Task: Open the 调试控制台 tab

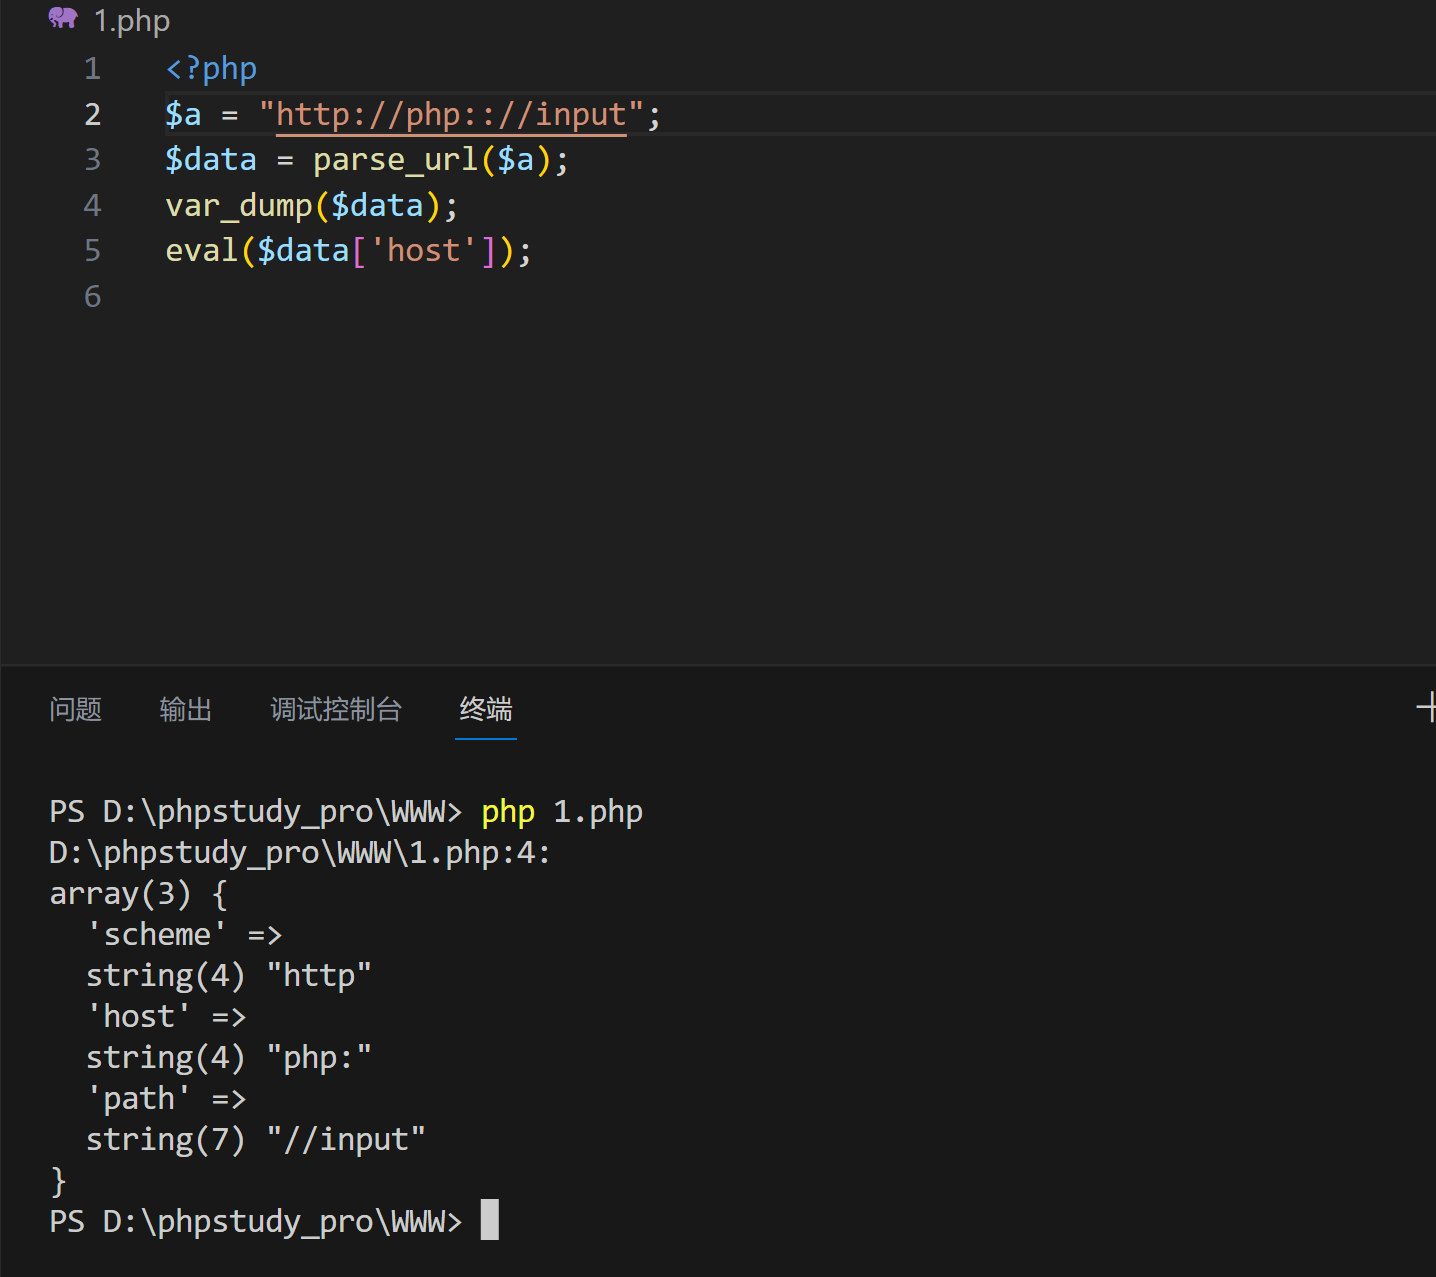Action: pyautogui.click(x=336, y=709)
